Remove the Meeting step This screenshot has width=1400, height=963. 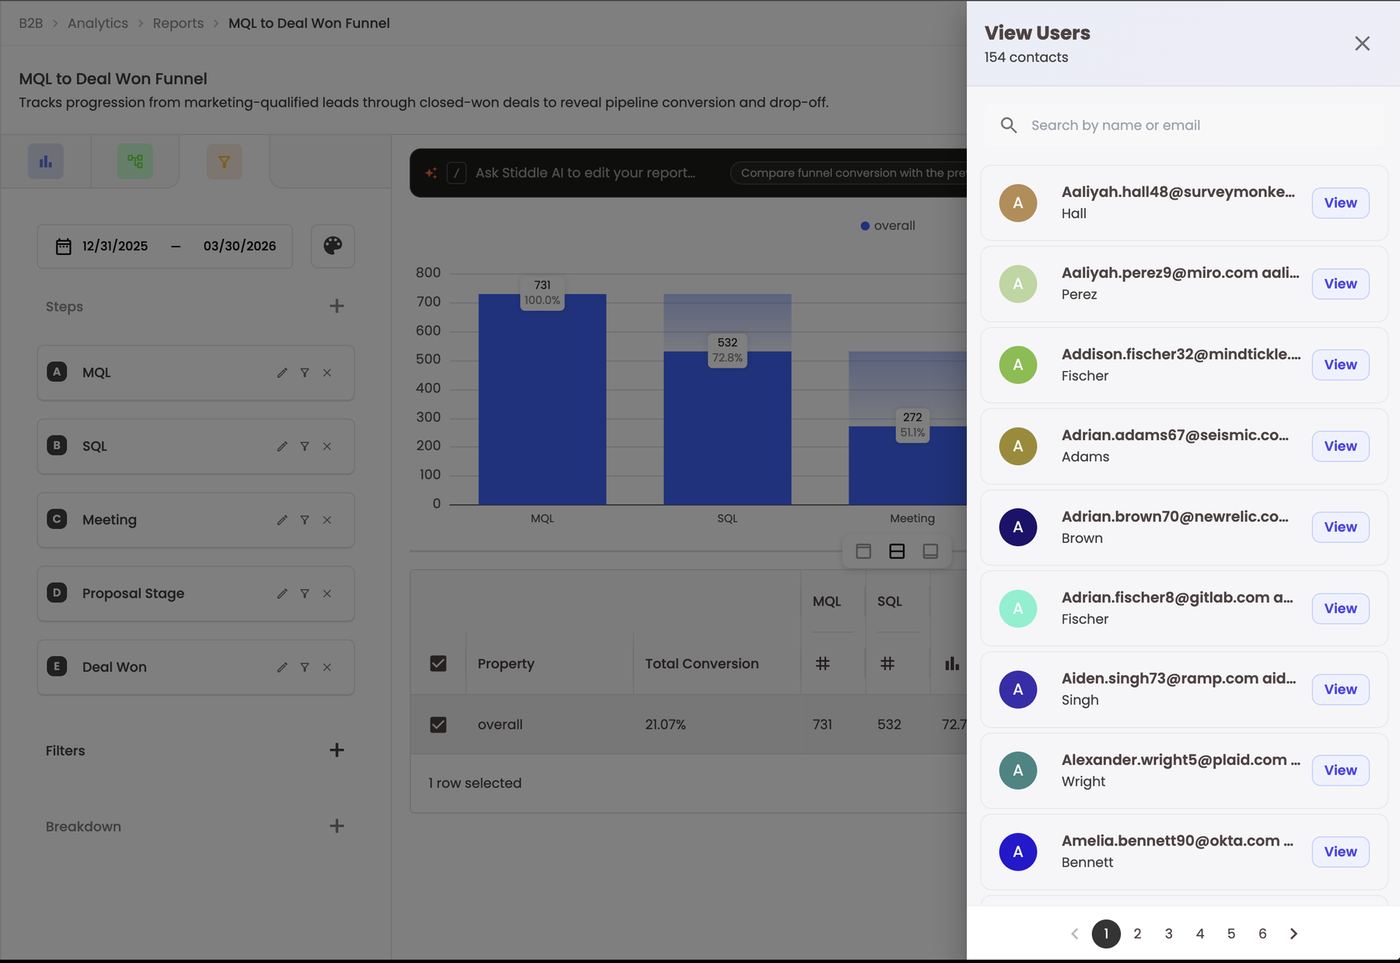[327, 520]
